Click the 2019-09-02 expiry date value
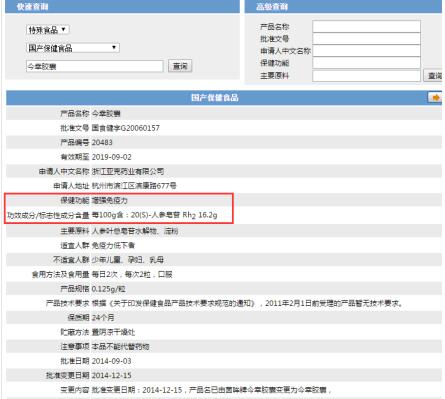 [112, 157]
